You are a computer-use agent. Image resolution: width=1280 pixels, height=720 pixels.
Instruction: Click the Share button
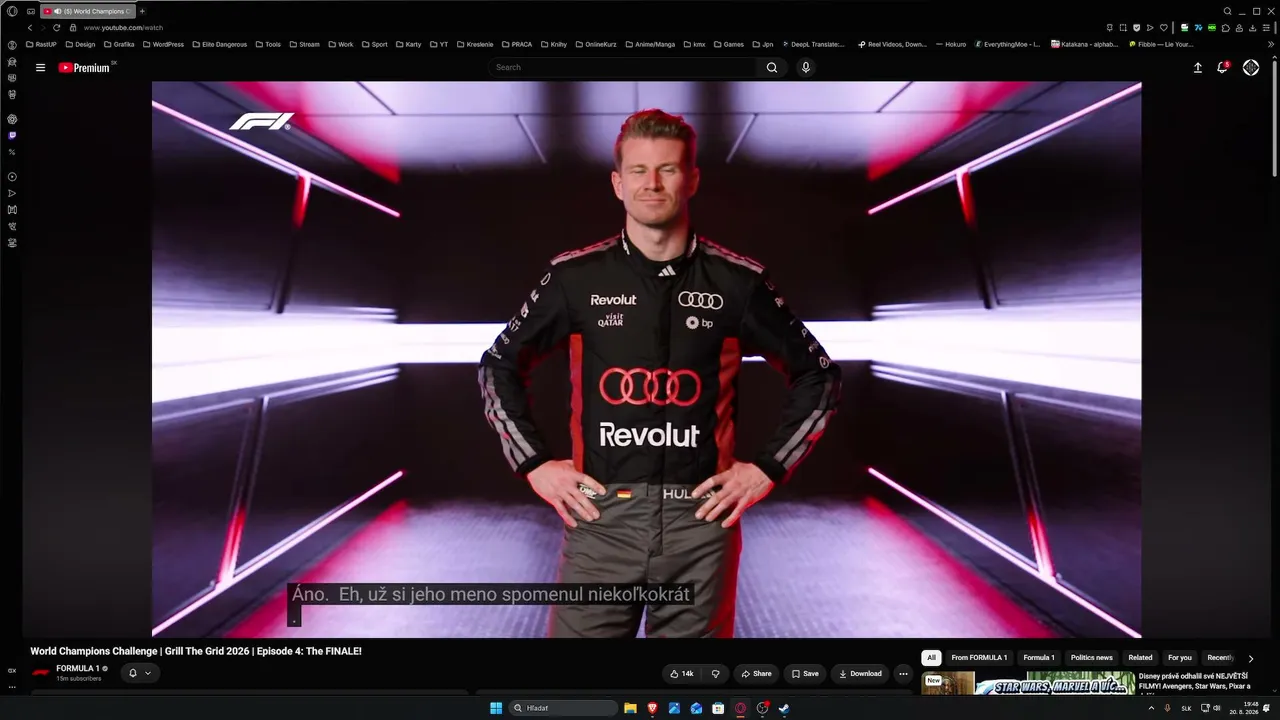coord(755,674)
